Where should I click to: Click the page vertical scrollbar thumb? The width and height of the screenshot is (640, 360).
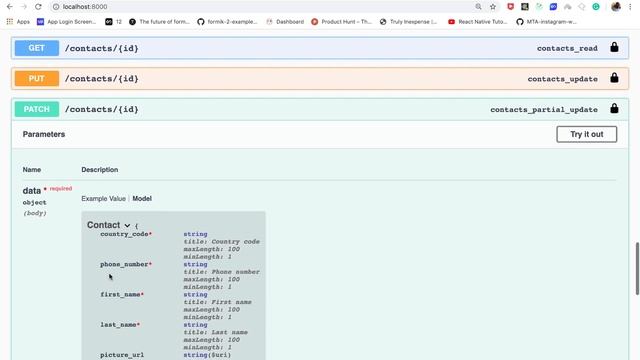point(637,268)
